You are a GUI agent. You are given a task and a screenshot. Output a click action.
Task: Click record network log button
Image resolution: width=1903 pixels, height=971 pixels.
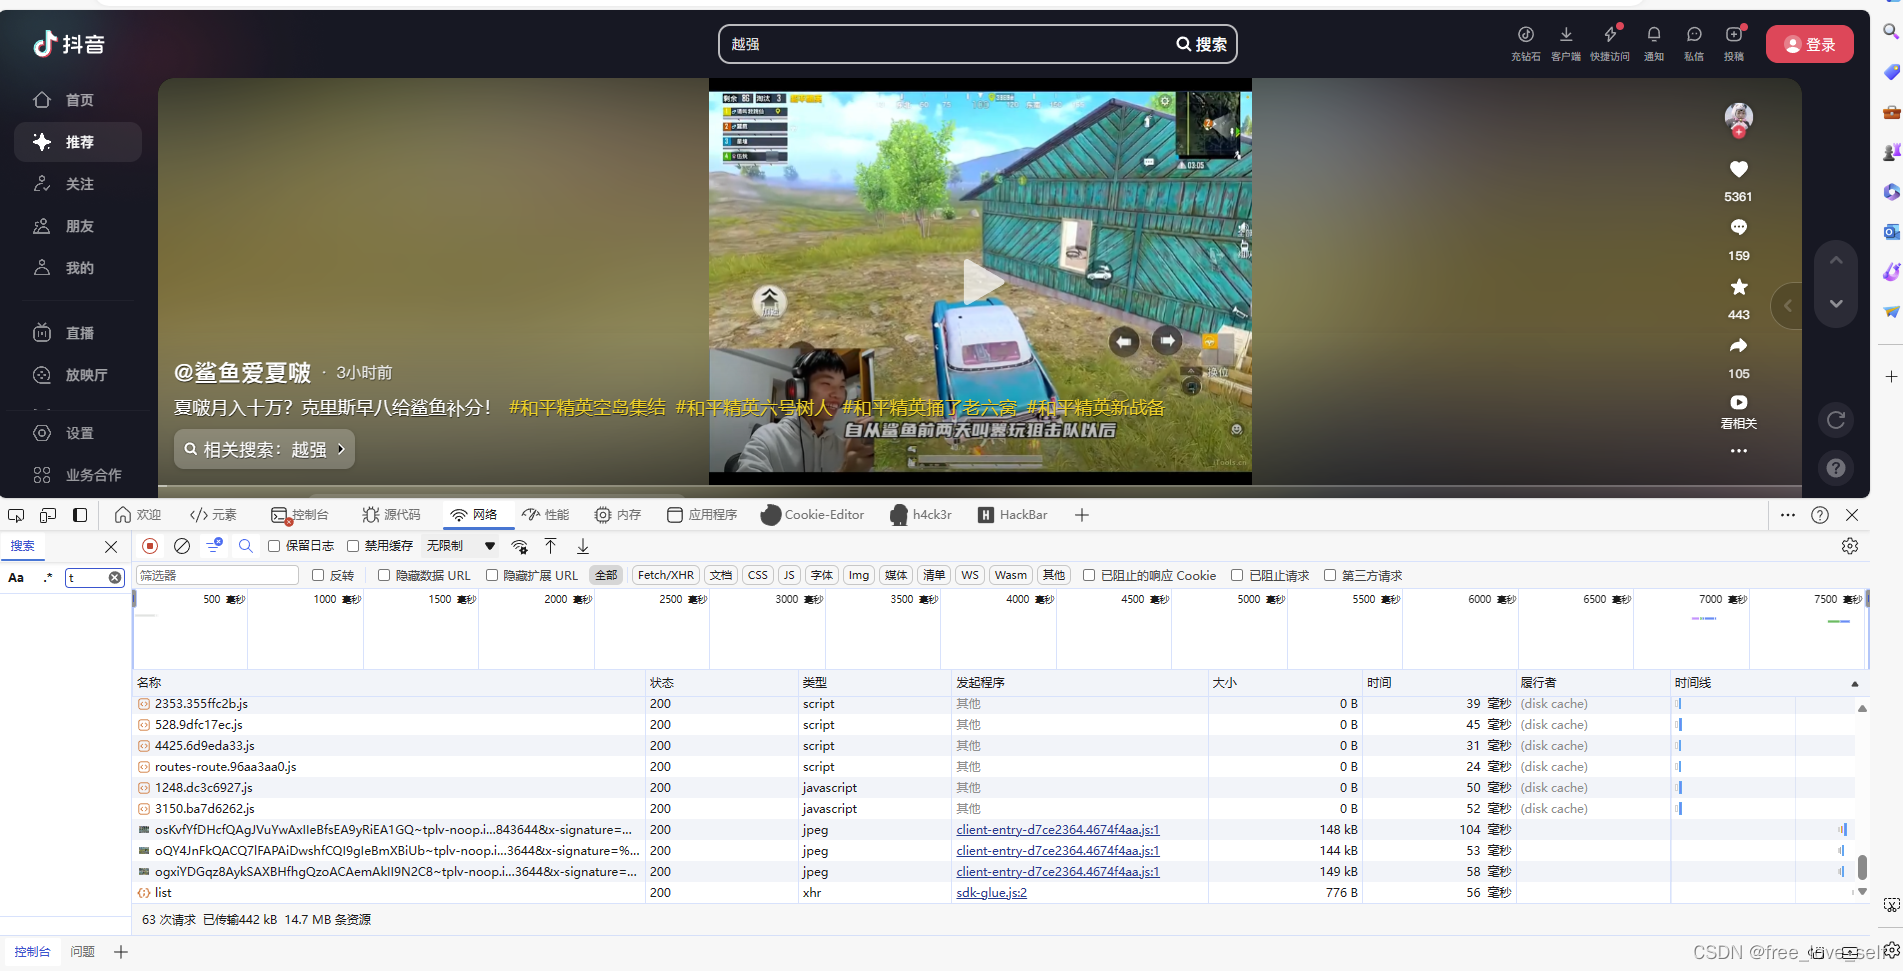pyautogui.click(x=150, y=546)
